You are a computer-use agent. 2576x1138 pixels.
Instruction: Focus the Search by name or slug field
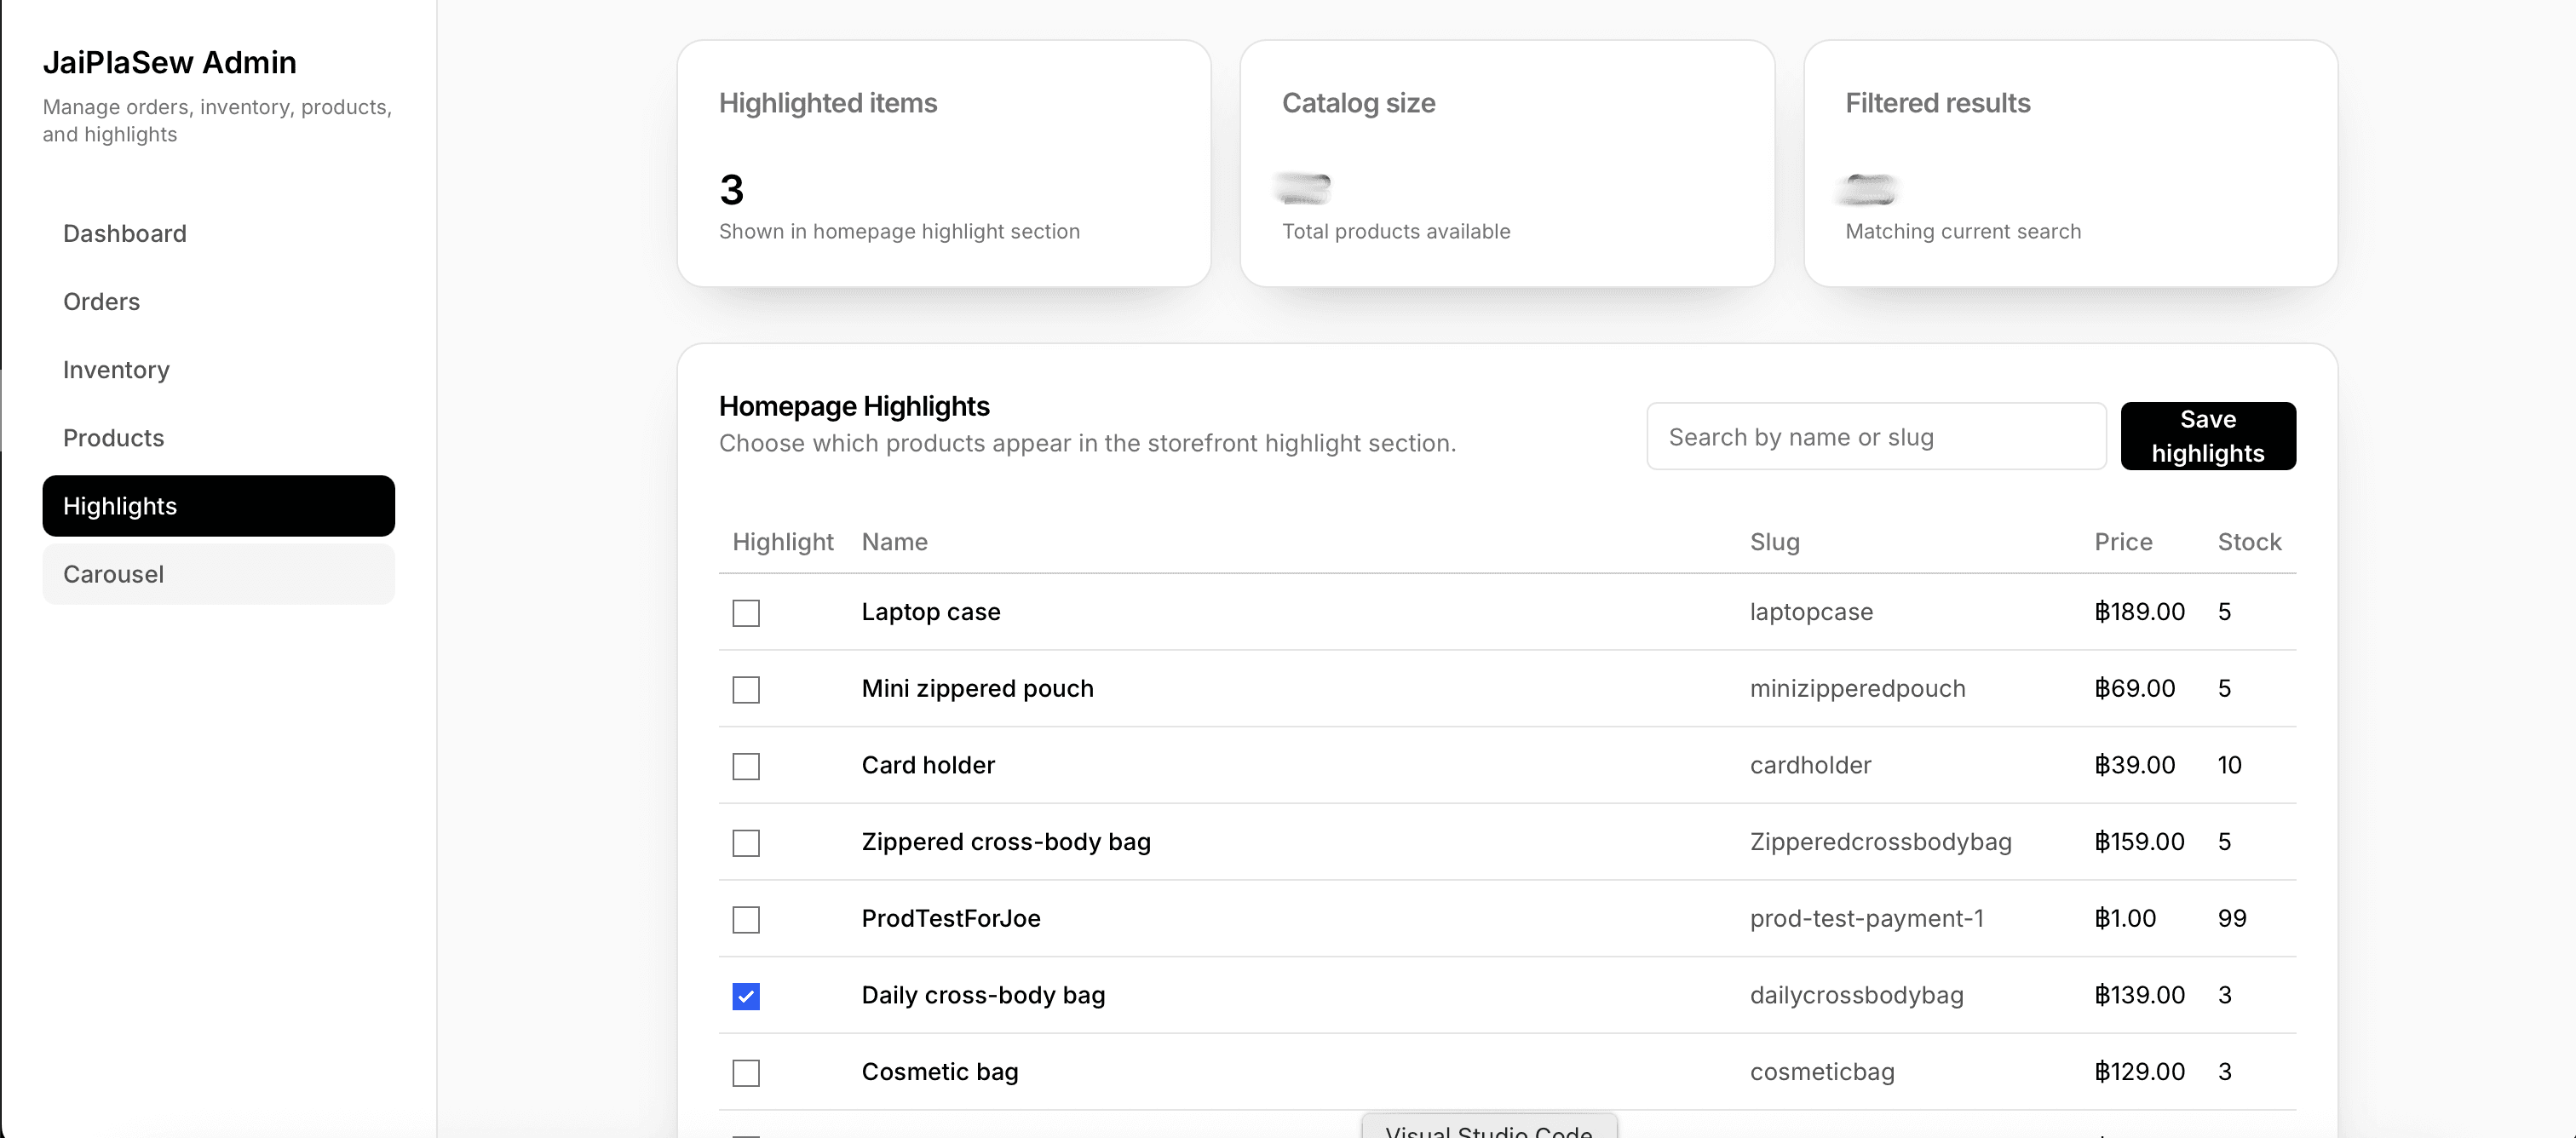click(1876, 436)
